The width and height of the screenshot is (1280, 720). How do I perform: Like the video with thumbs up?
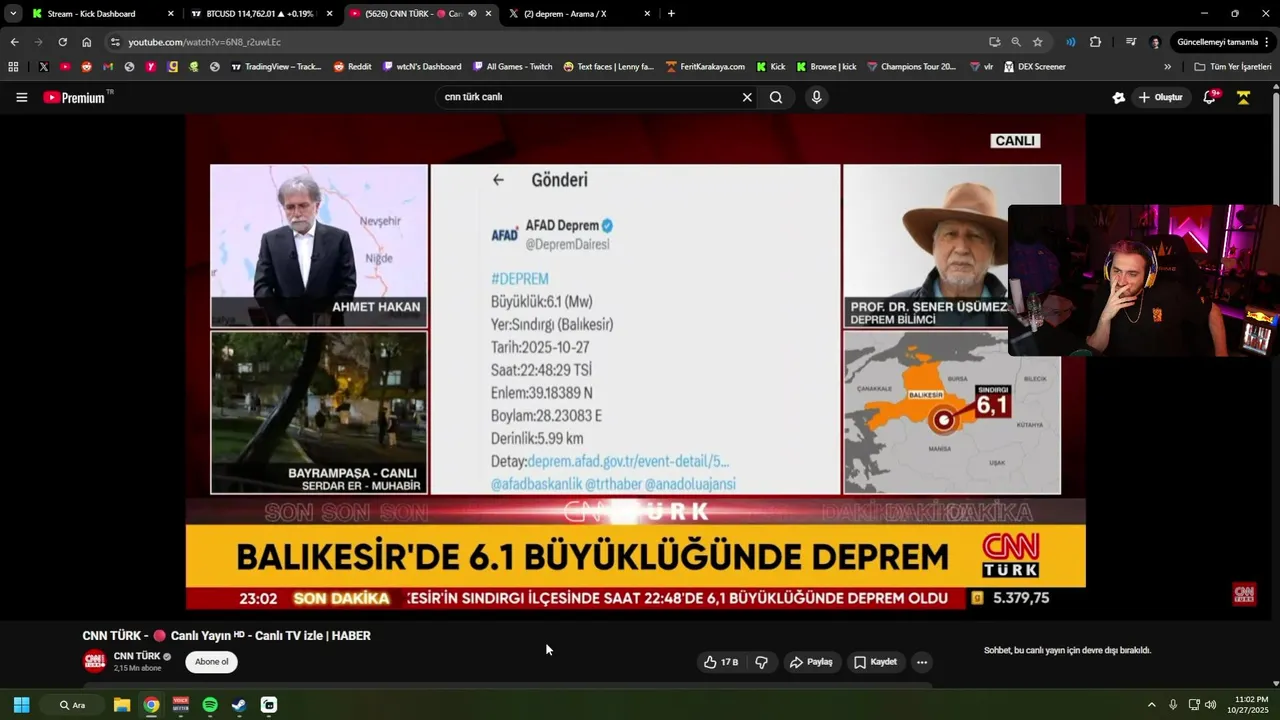tap(721, 662)
